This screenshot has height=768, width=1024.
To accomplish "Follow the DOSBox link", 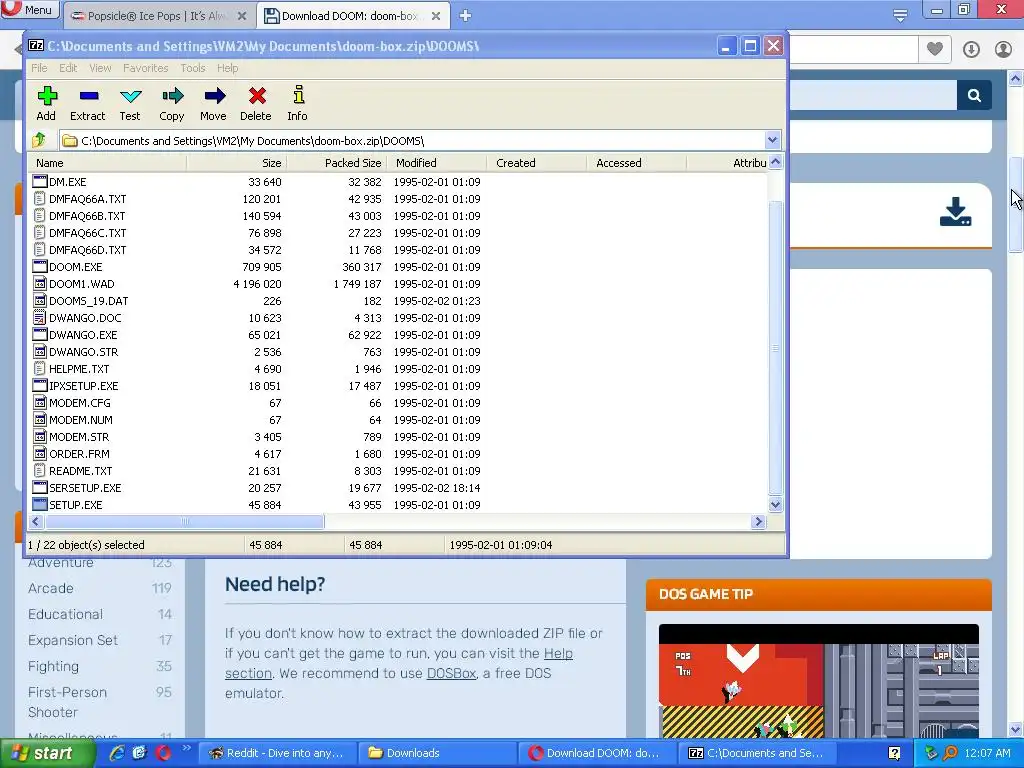I will click(451, 673).
